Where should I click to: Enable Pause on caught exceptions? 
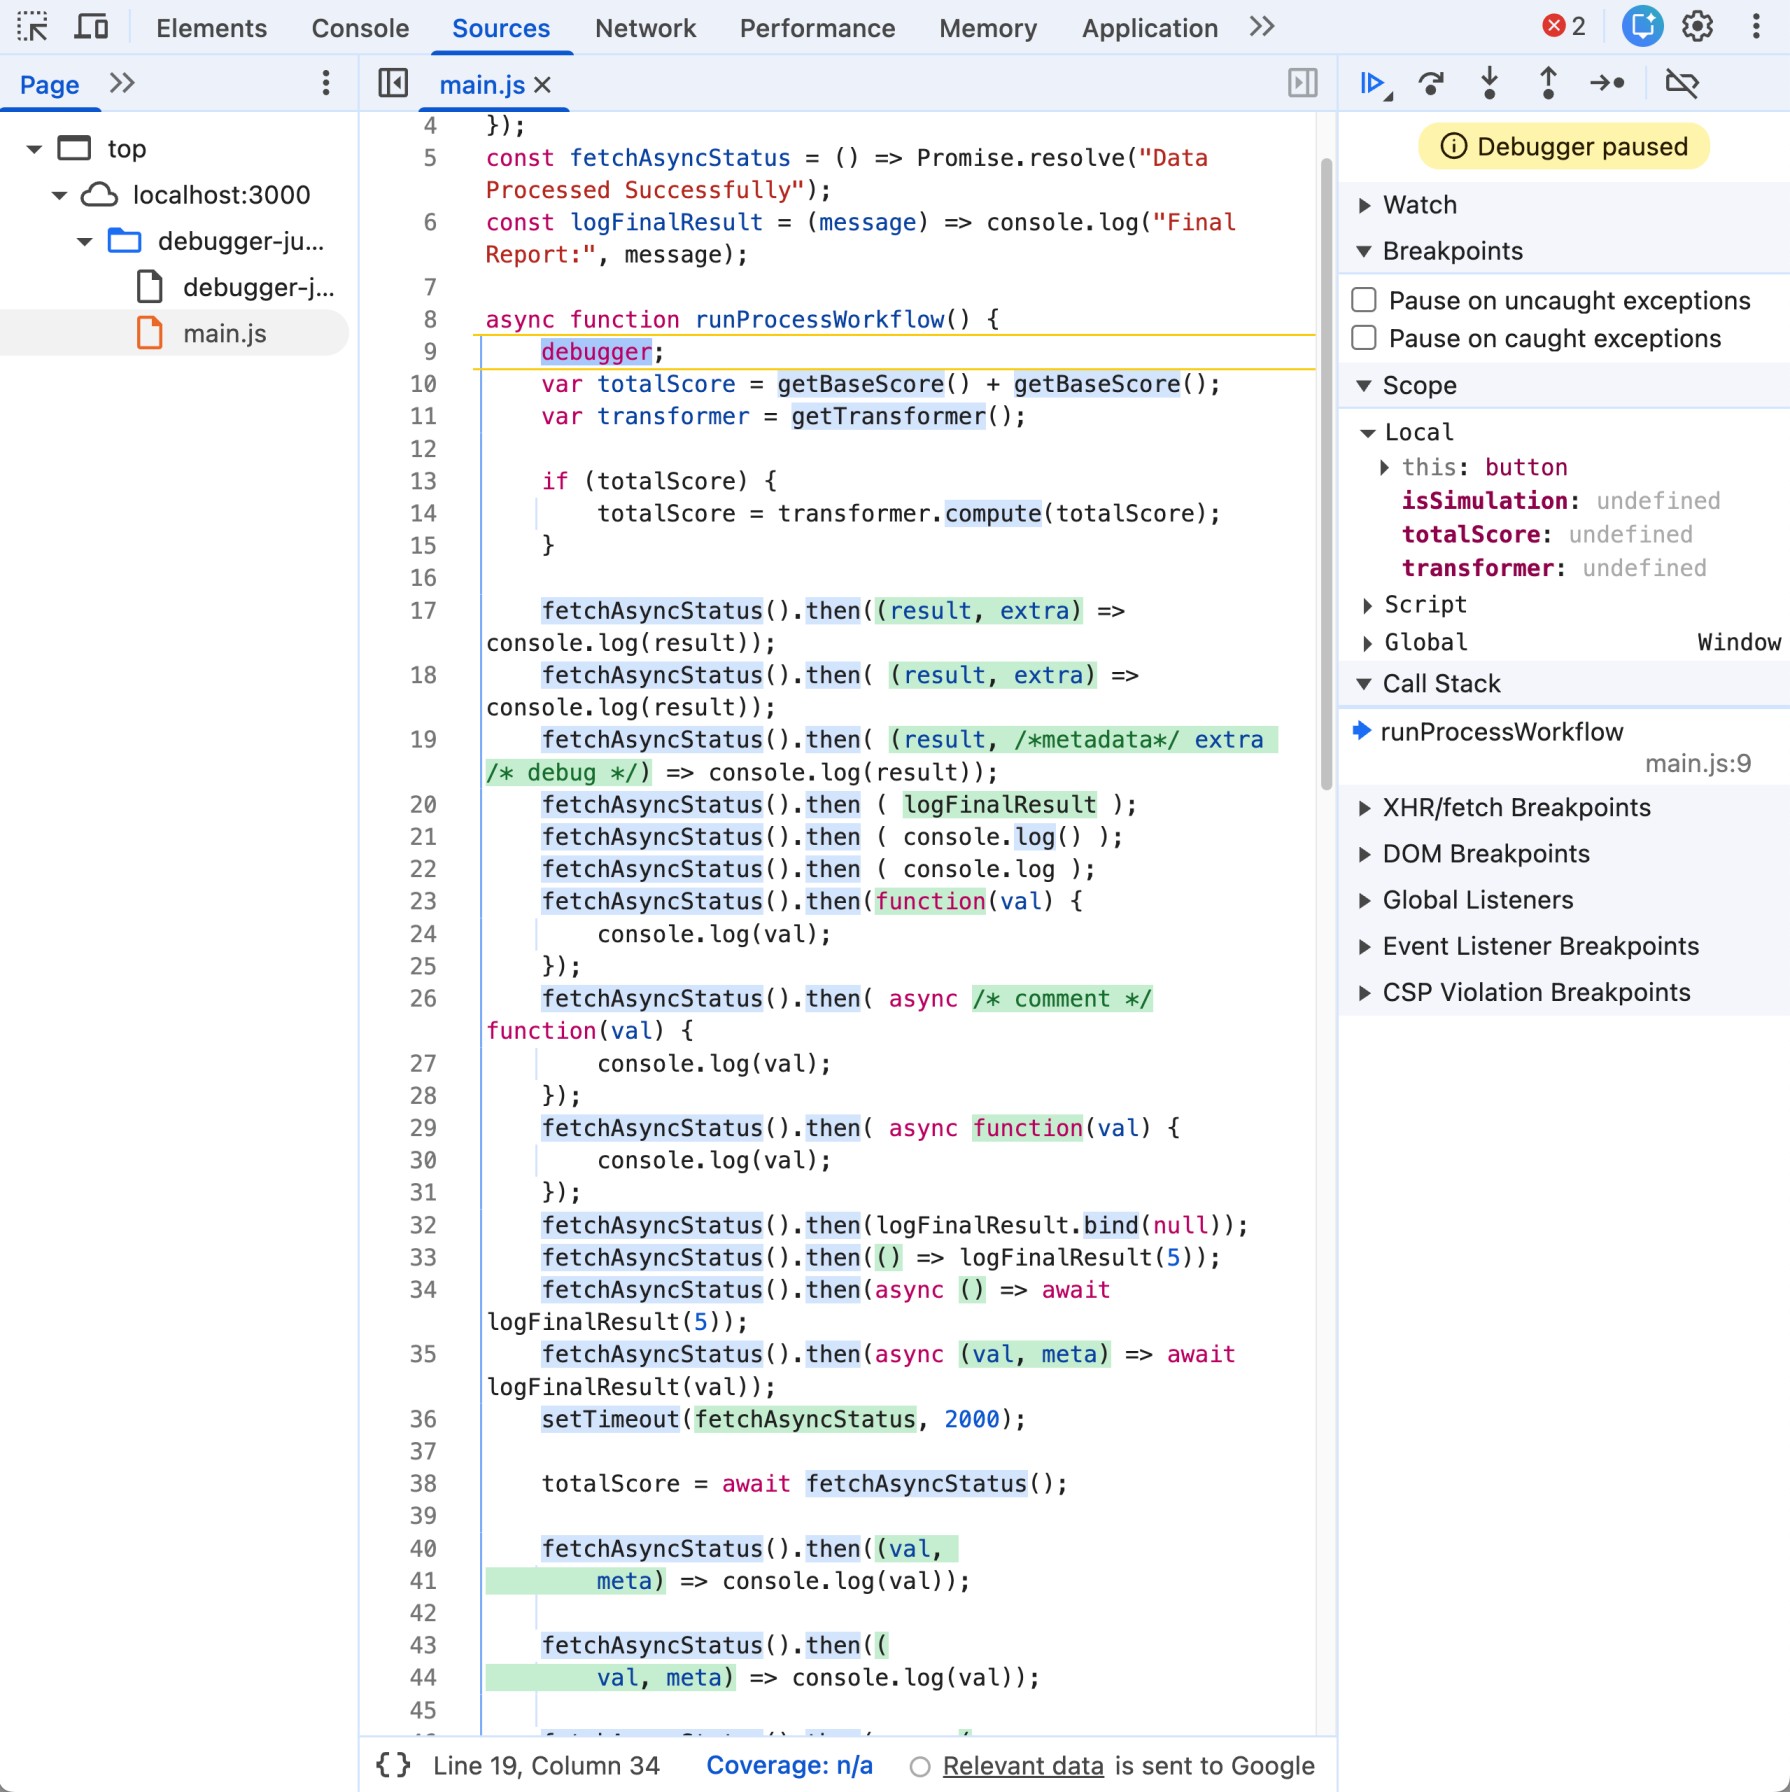pos(1364,338)
